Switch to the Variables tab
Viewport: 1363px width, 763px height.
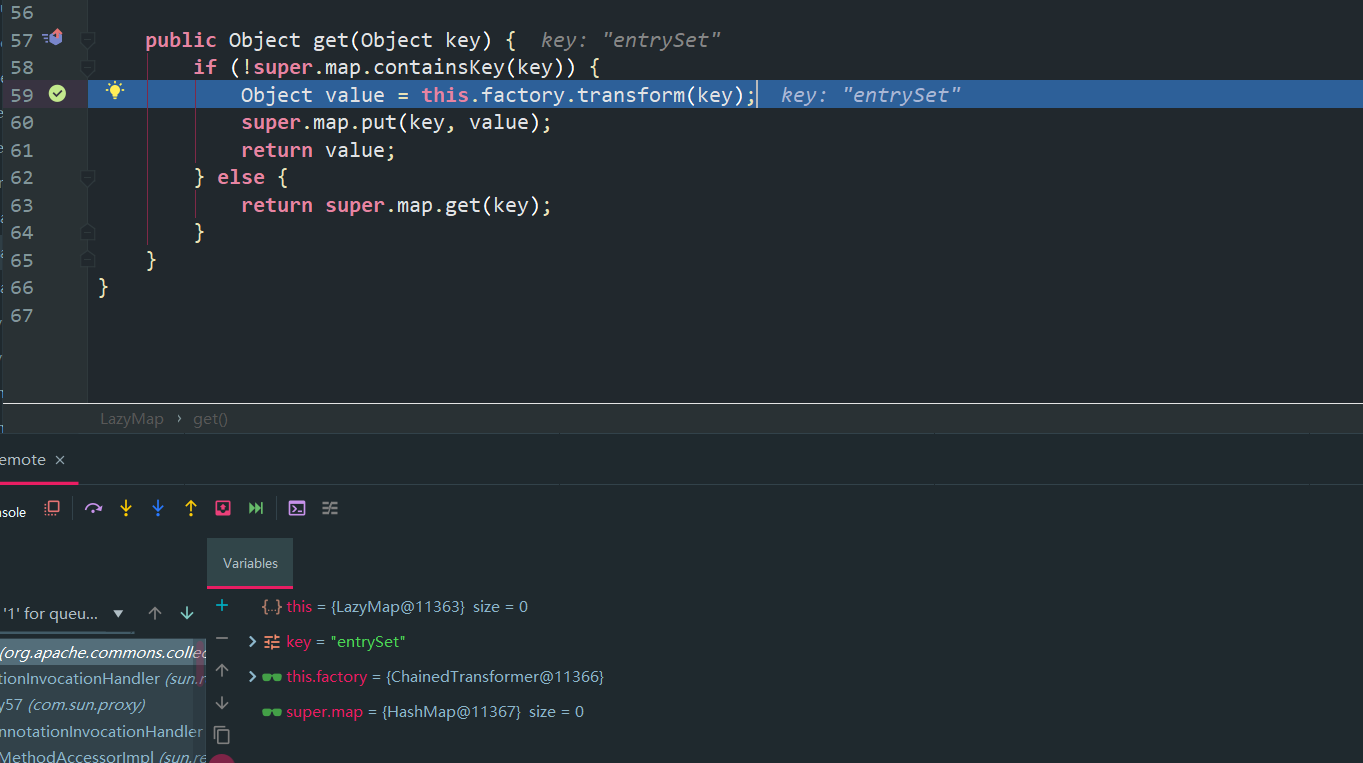click(250, 563)
